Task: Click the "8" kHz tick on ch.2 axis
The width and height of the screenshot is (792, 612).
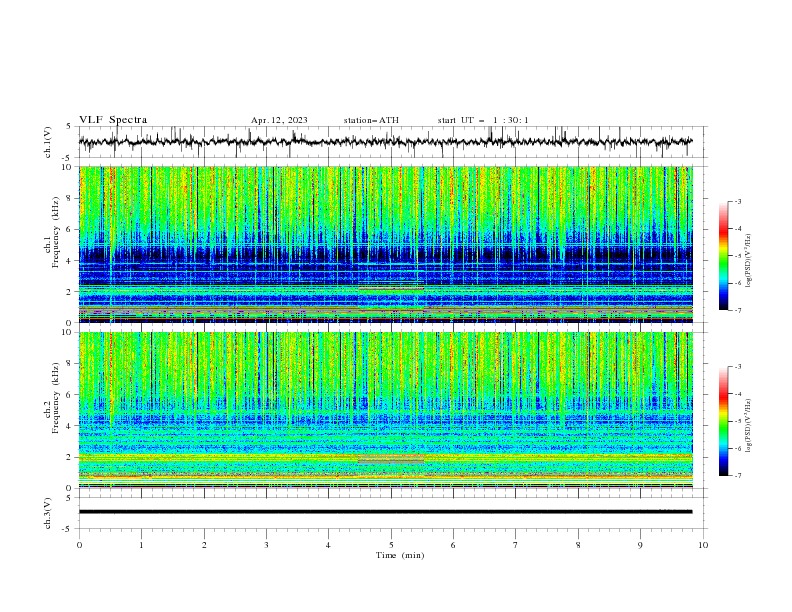Action: [x=70, y=364]
